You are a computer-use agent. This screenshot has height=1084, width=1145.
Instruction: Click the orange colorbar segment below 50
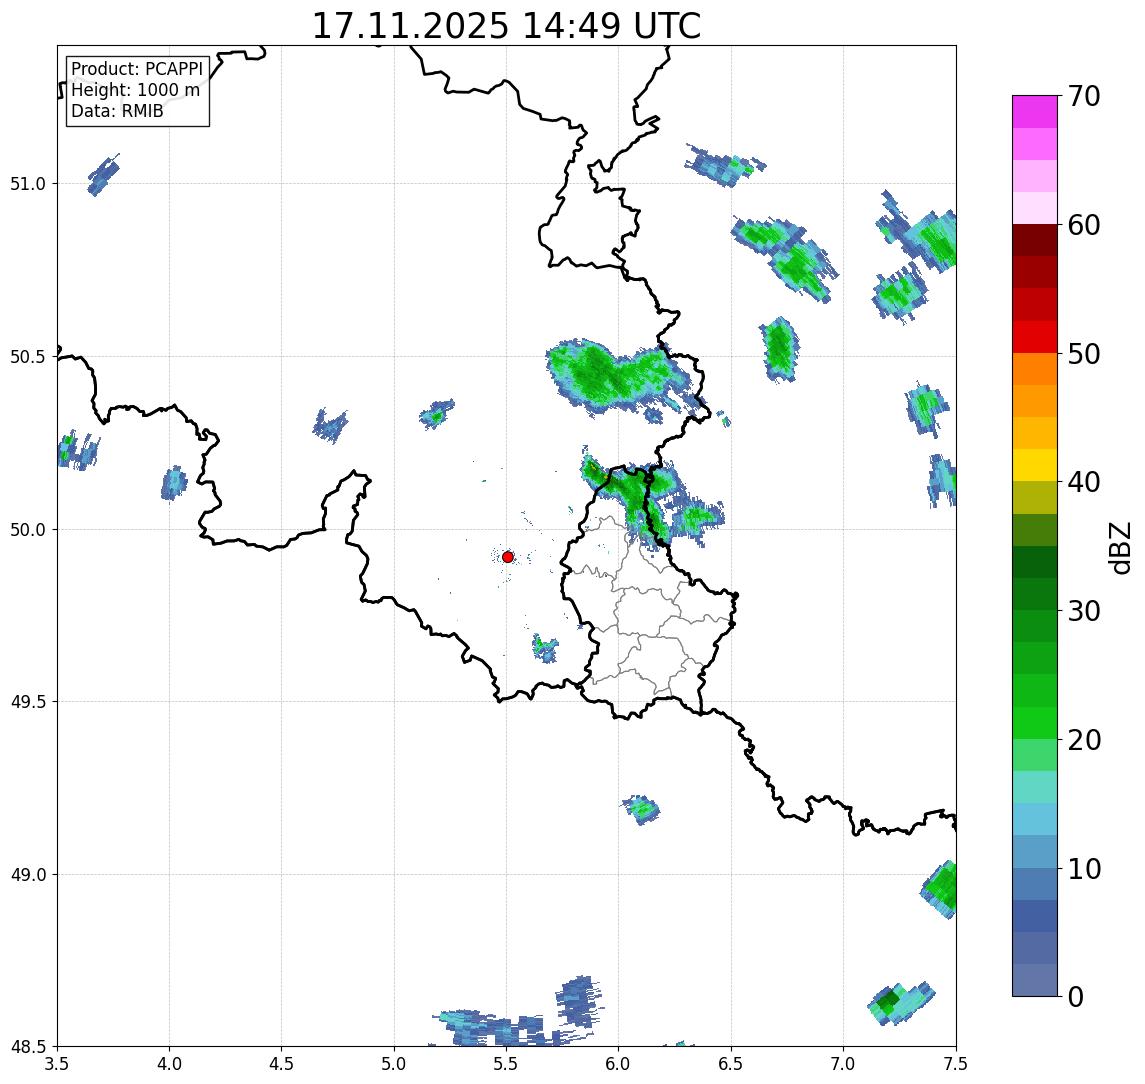coord(1035,369)
